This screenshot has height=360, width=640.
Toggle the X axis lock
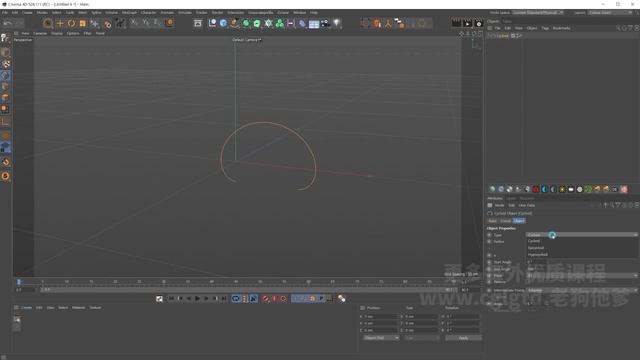coord(135,23)
